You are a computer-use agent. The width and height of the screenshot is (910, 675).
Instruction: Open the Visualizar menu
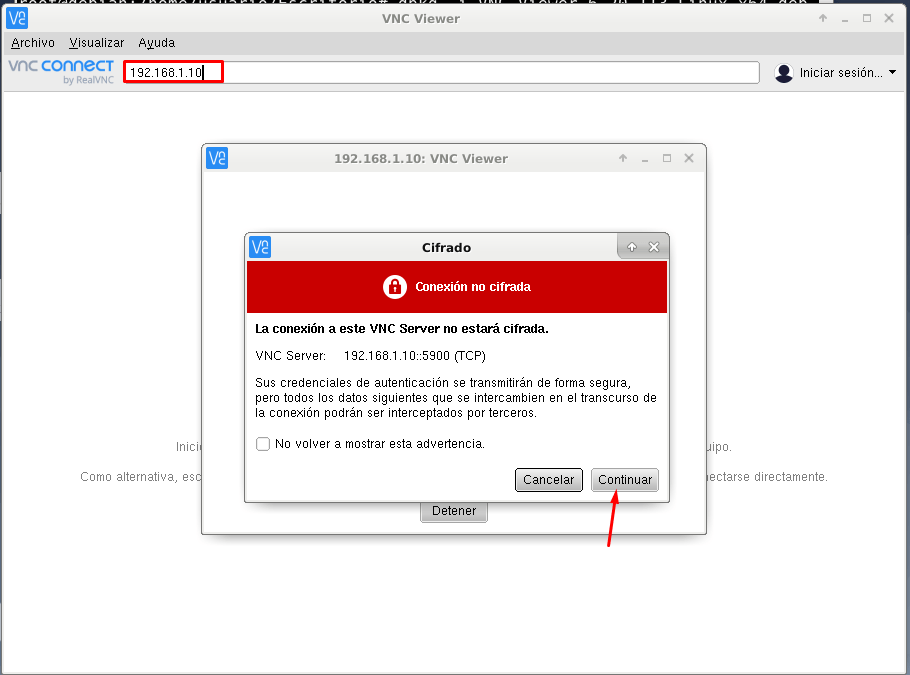pyautogui.click(x=97, y=43)
